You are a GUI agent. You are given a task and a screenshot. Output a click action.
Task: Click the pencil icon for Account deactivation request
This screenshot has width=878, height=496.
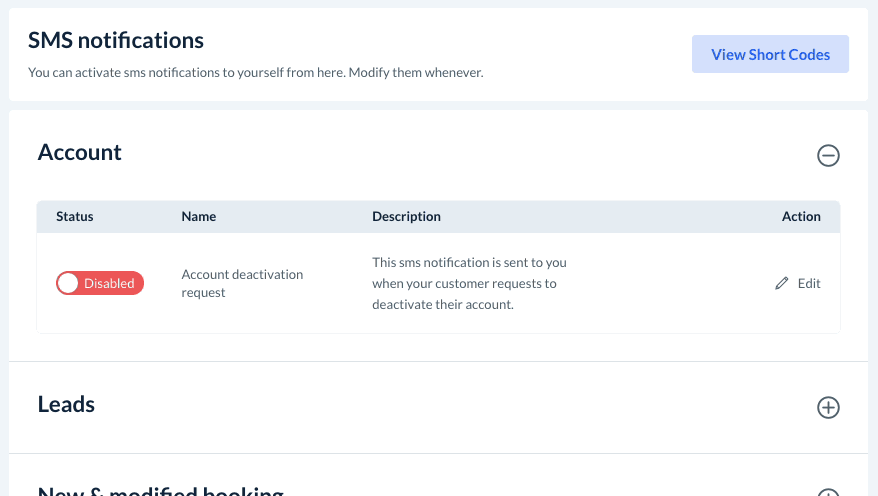coord(782,284)
